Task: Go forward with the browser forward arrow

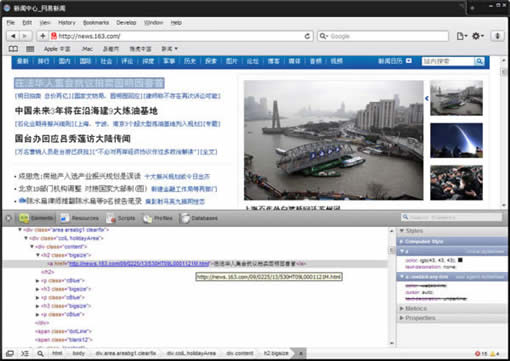Action: 25,36
